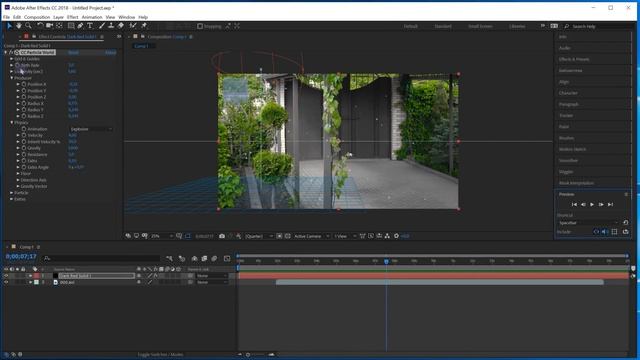Select the Pen tool
The width and height of the screenshot is (640, 360).
80,26
